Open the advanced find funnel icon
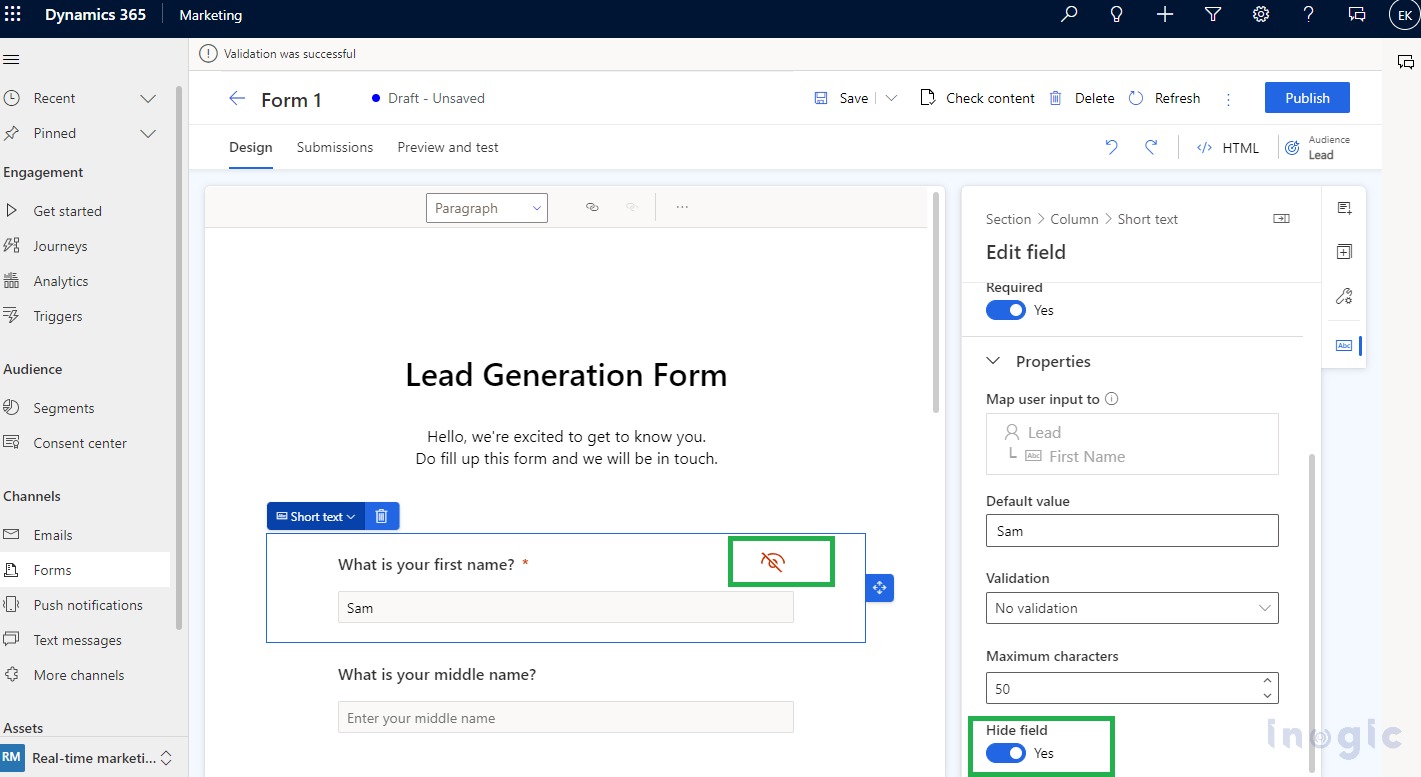 [x=1213, y=15]
